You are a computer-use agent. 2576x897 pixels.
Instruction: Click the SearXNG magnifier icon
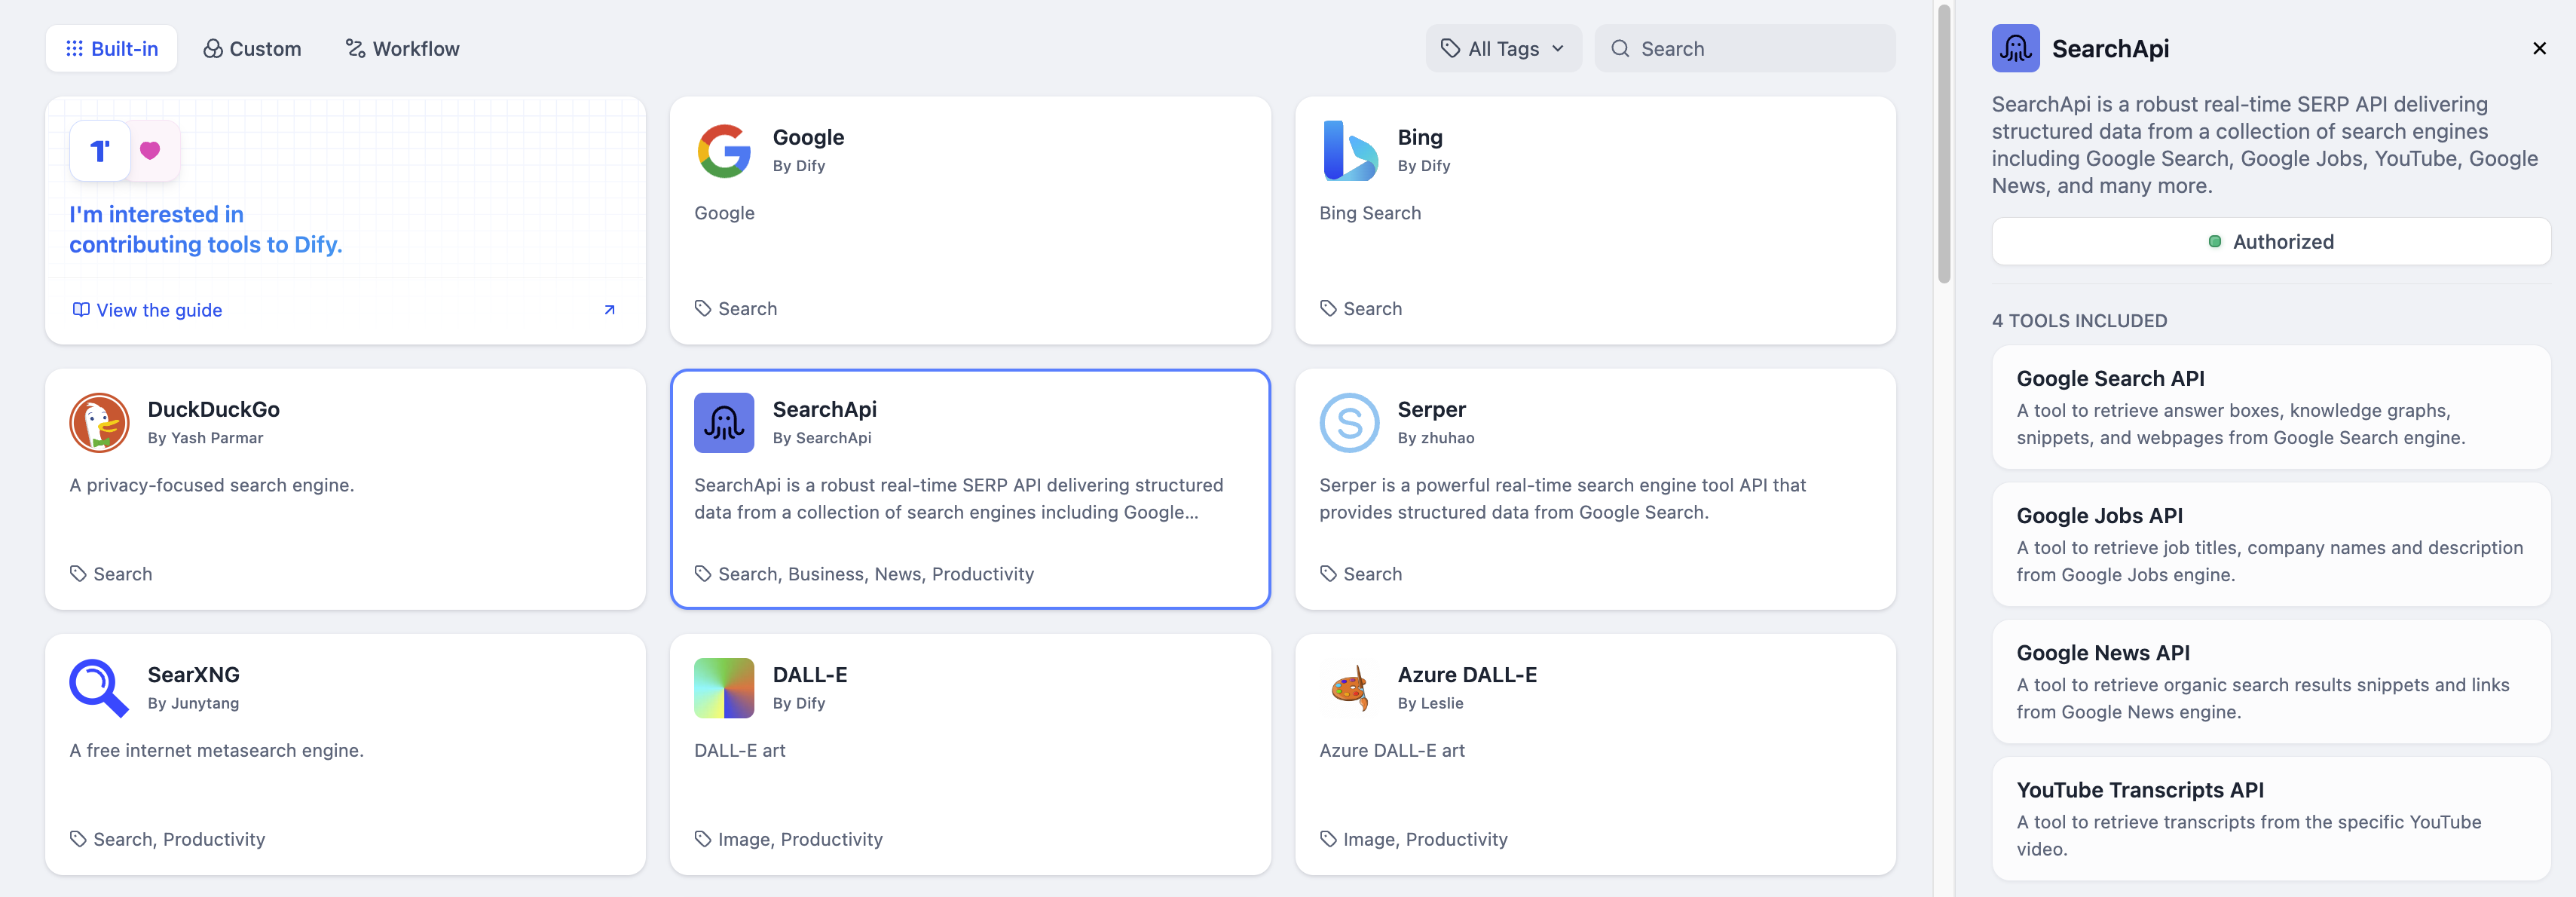click(x=99, y=688)
